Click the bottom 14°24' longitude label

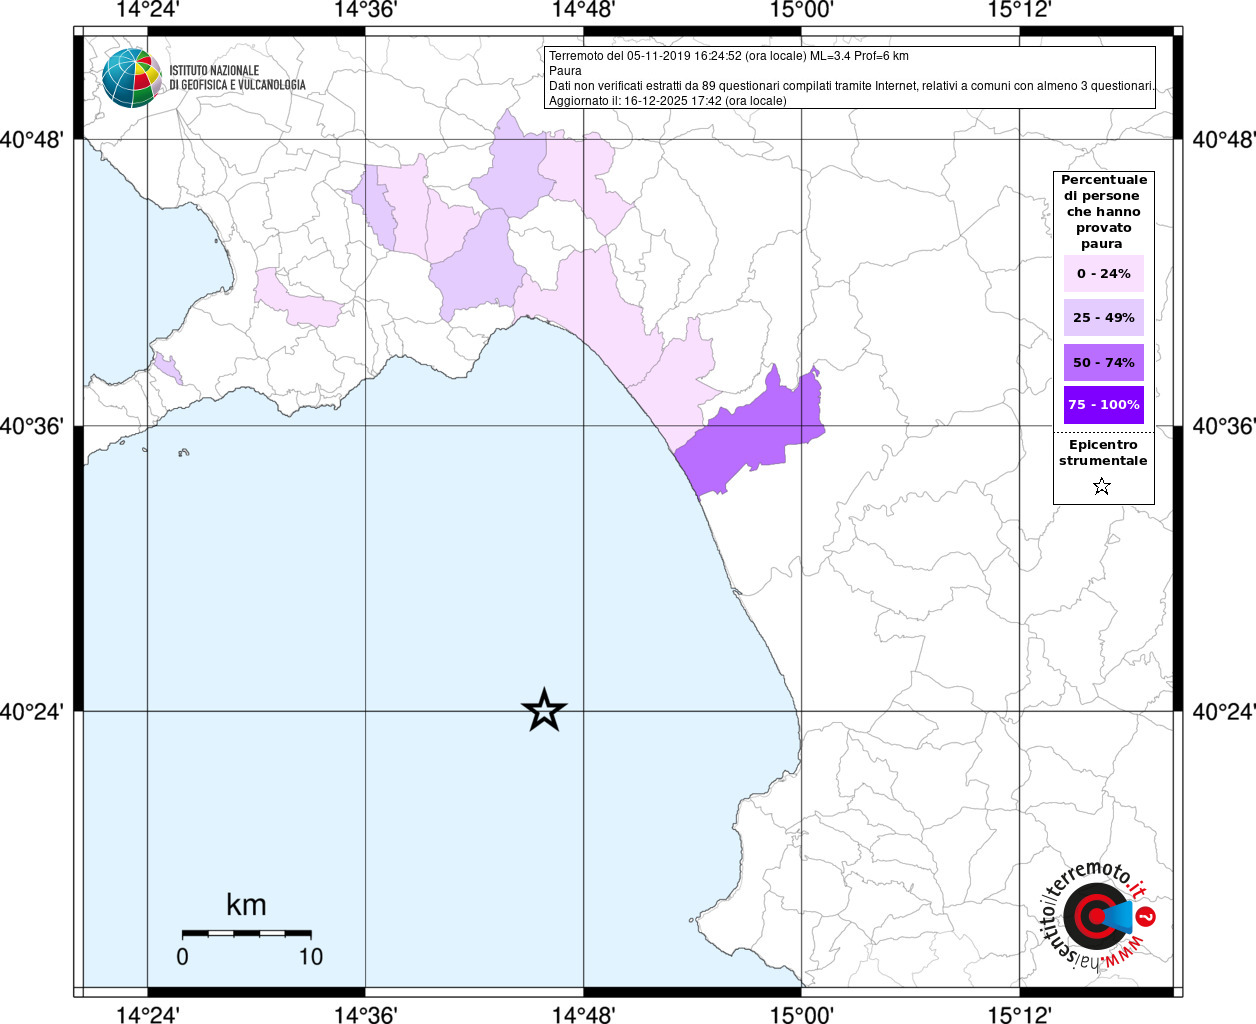[147, 1014]
